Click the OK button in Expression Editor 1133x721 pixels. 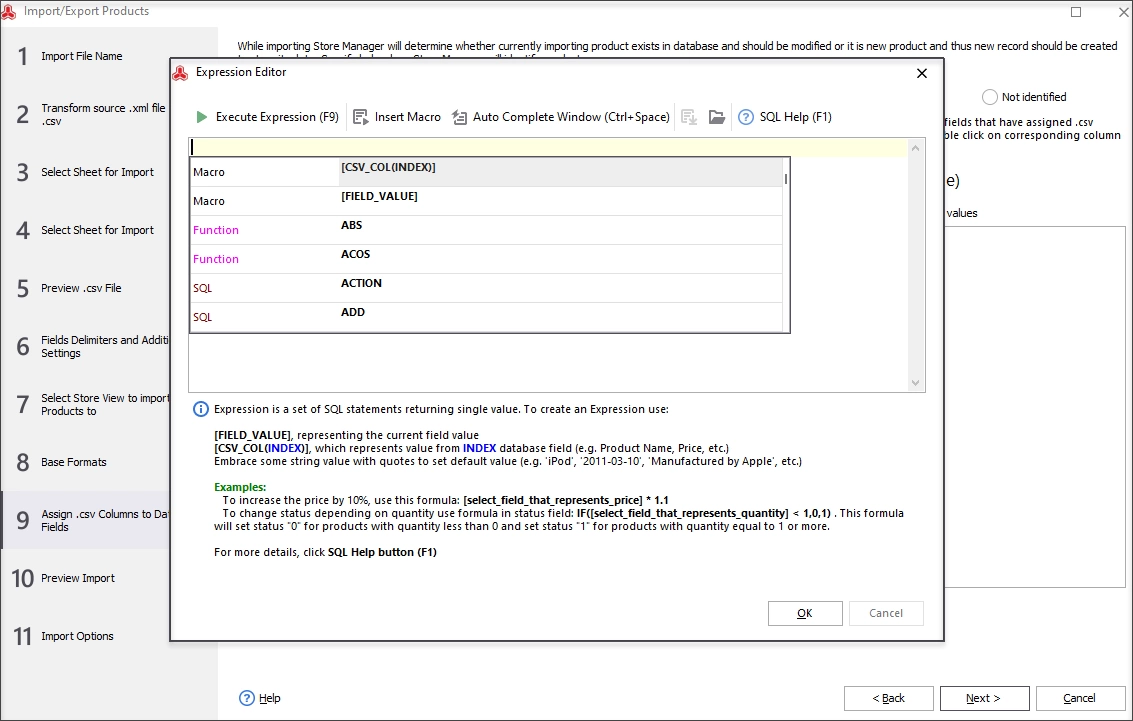(x=805, y=613)
